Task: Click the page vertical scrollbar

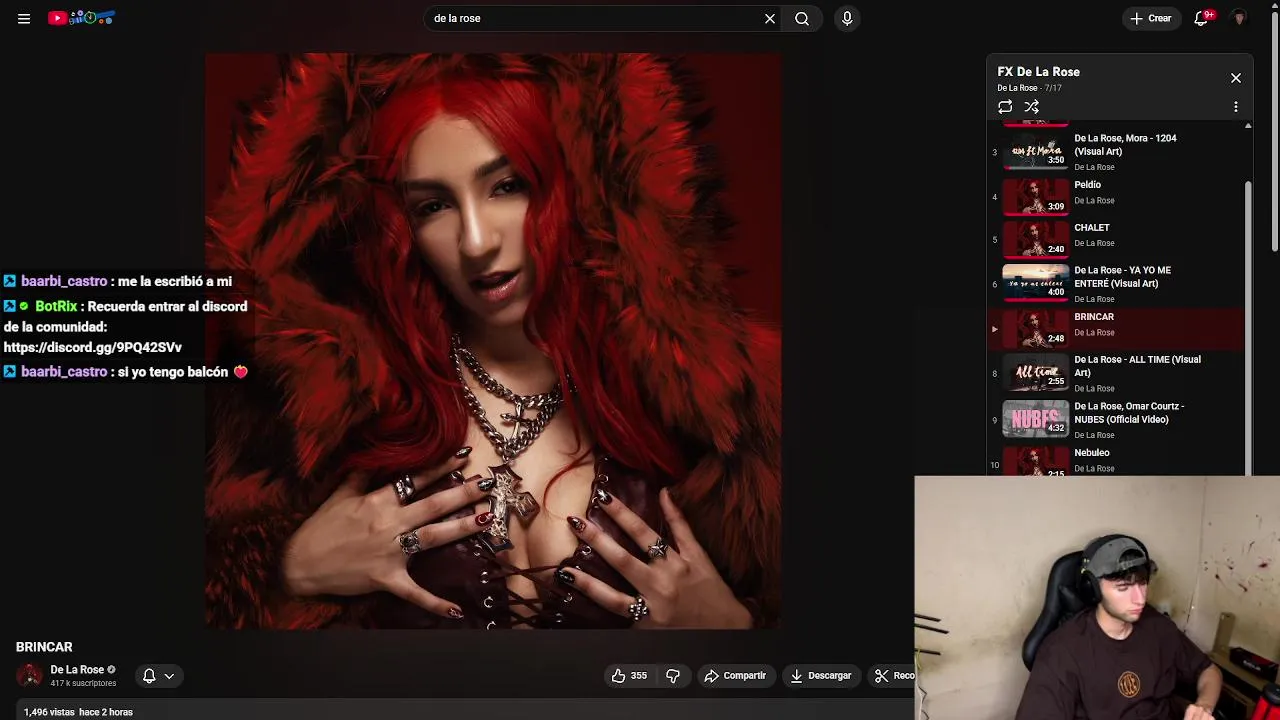Action: point(1275,130)
